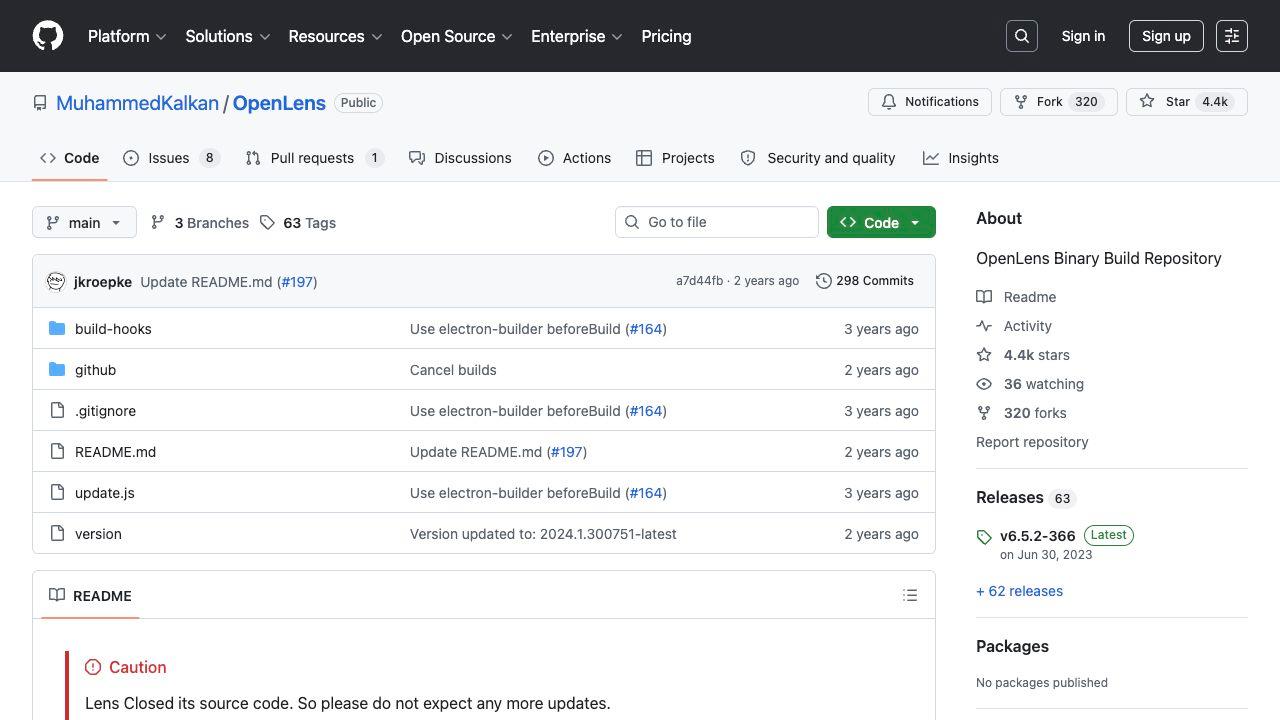Expand the Solutions menu
1280x720 pixels.
coord(228,36)
